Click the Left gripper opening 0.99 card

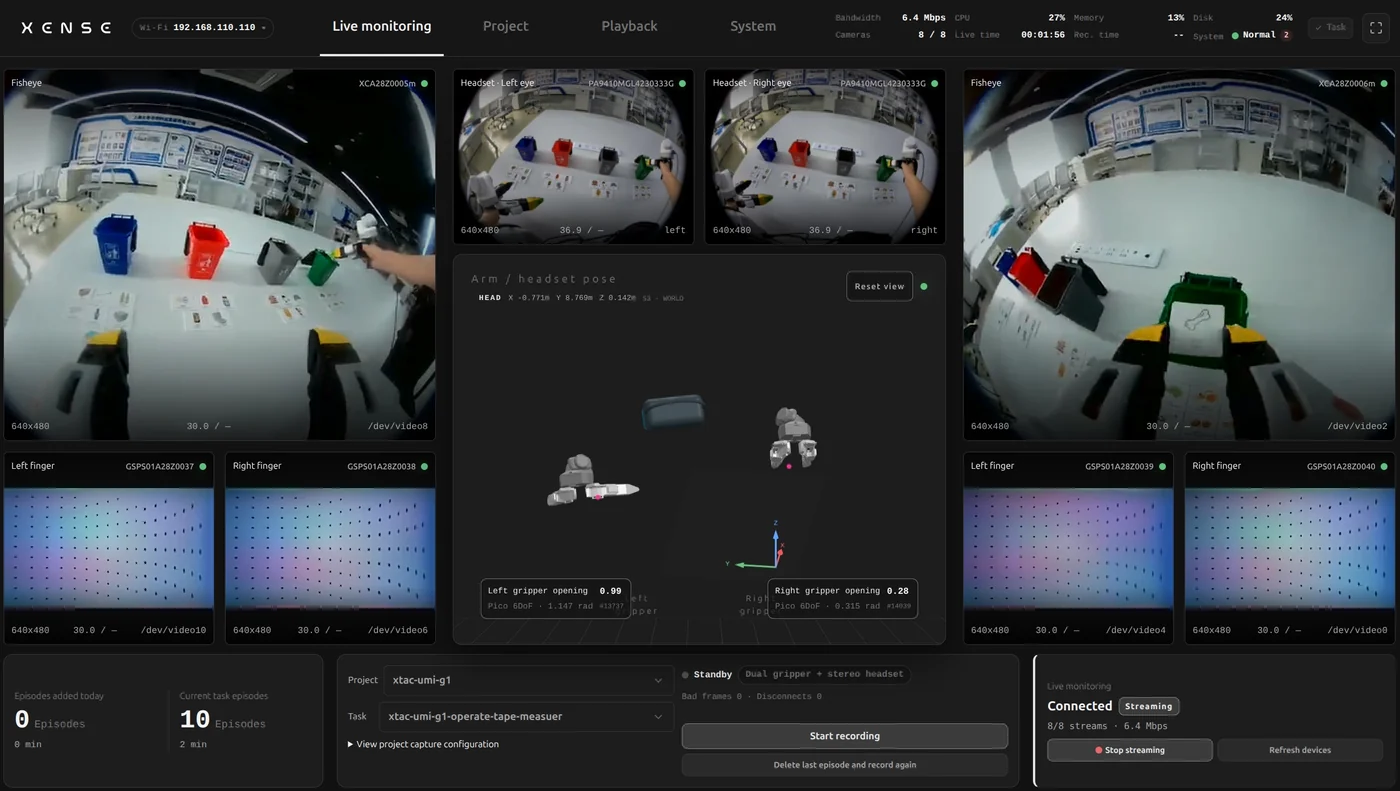(556, 598)
